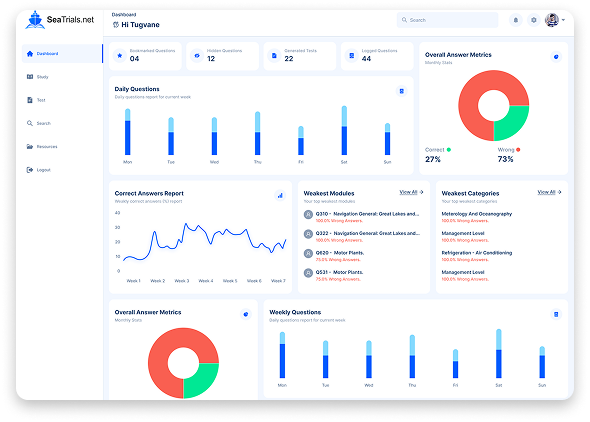Click the folder icon beside Resources
Image resolution: width=590 pixels, height=422 pixels.
30,146
